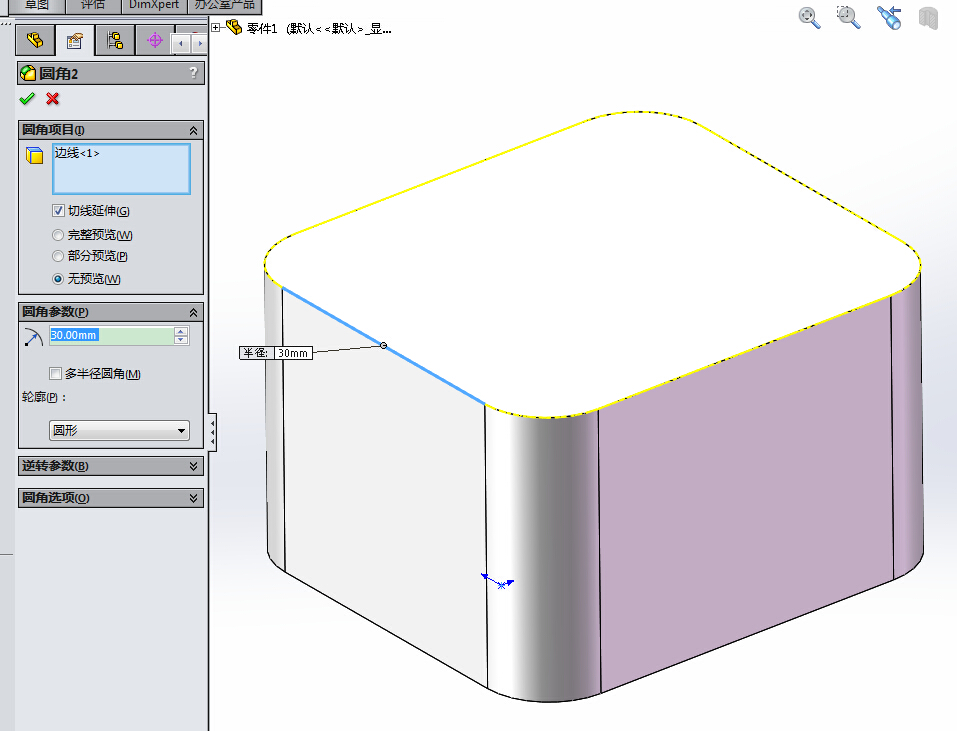Click the highlighted blue edge on model
The width and height of the screenshot is (957, 731).
tap(383, 345)
